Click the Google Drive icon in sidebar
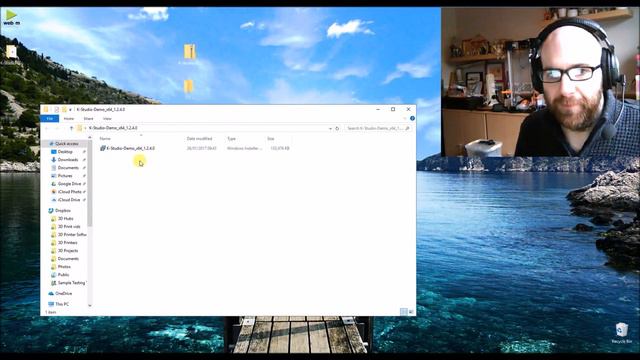 click(x=53, y=184)
